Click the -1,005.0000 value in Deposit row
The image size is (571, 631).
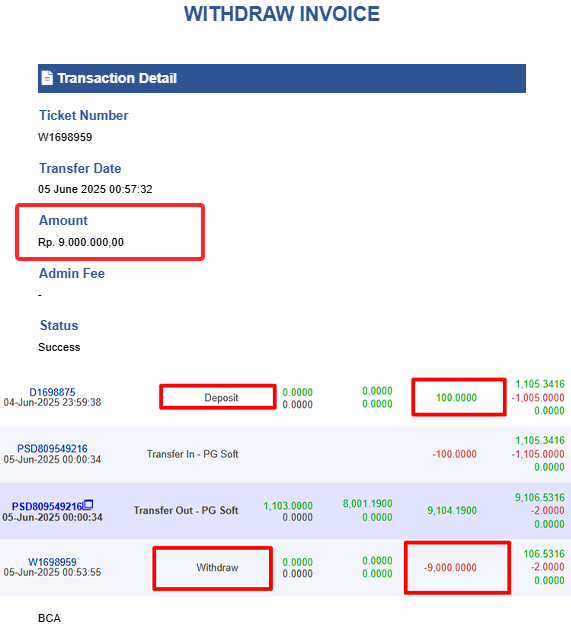point(538,398)
